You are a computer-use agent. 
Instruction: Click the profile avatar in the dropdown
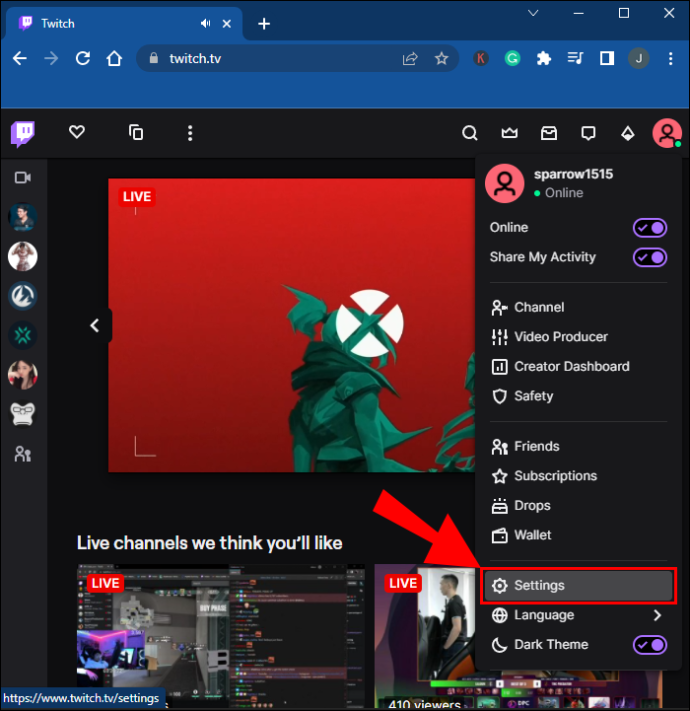click(x=505, y=183)
